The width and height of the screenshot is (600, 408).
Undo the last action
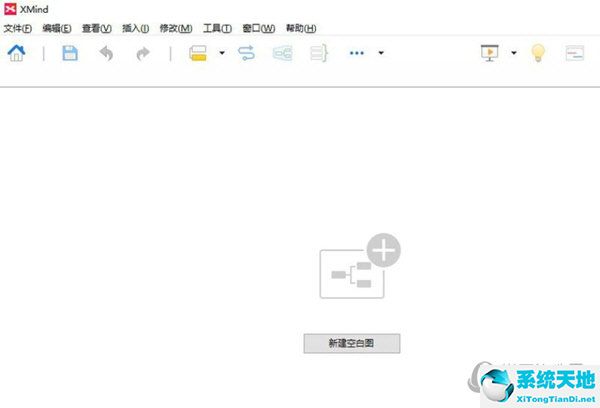(106, 53)
